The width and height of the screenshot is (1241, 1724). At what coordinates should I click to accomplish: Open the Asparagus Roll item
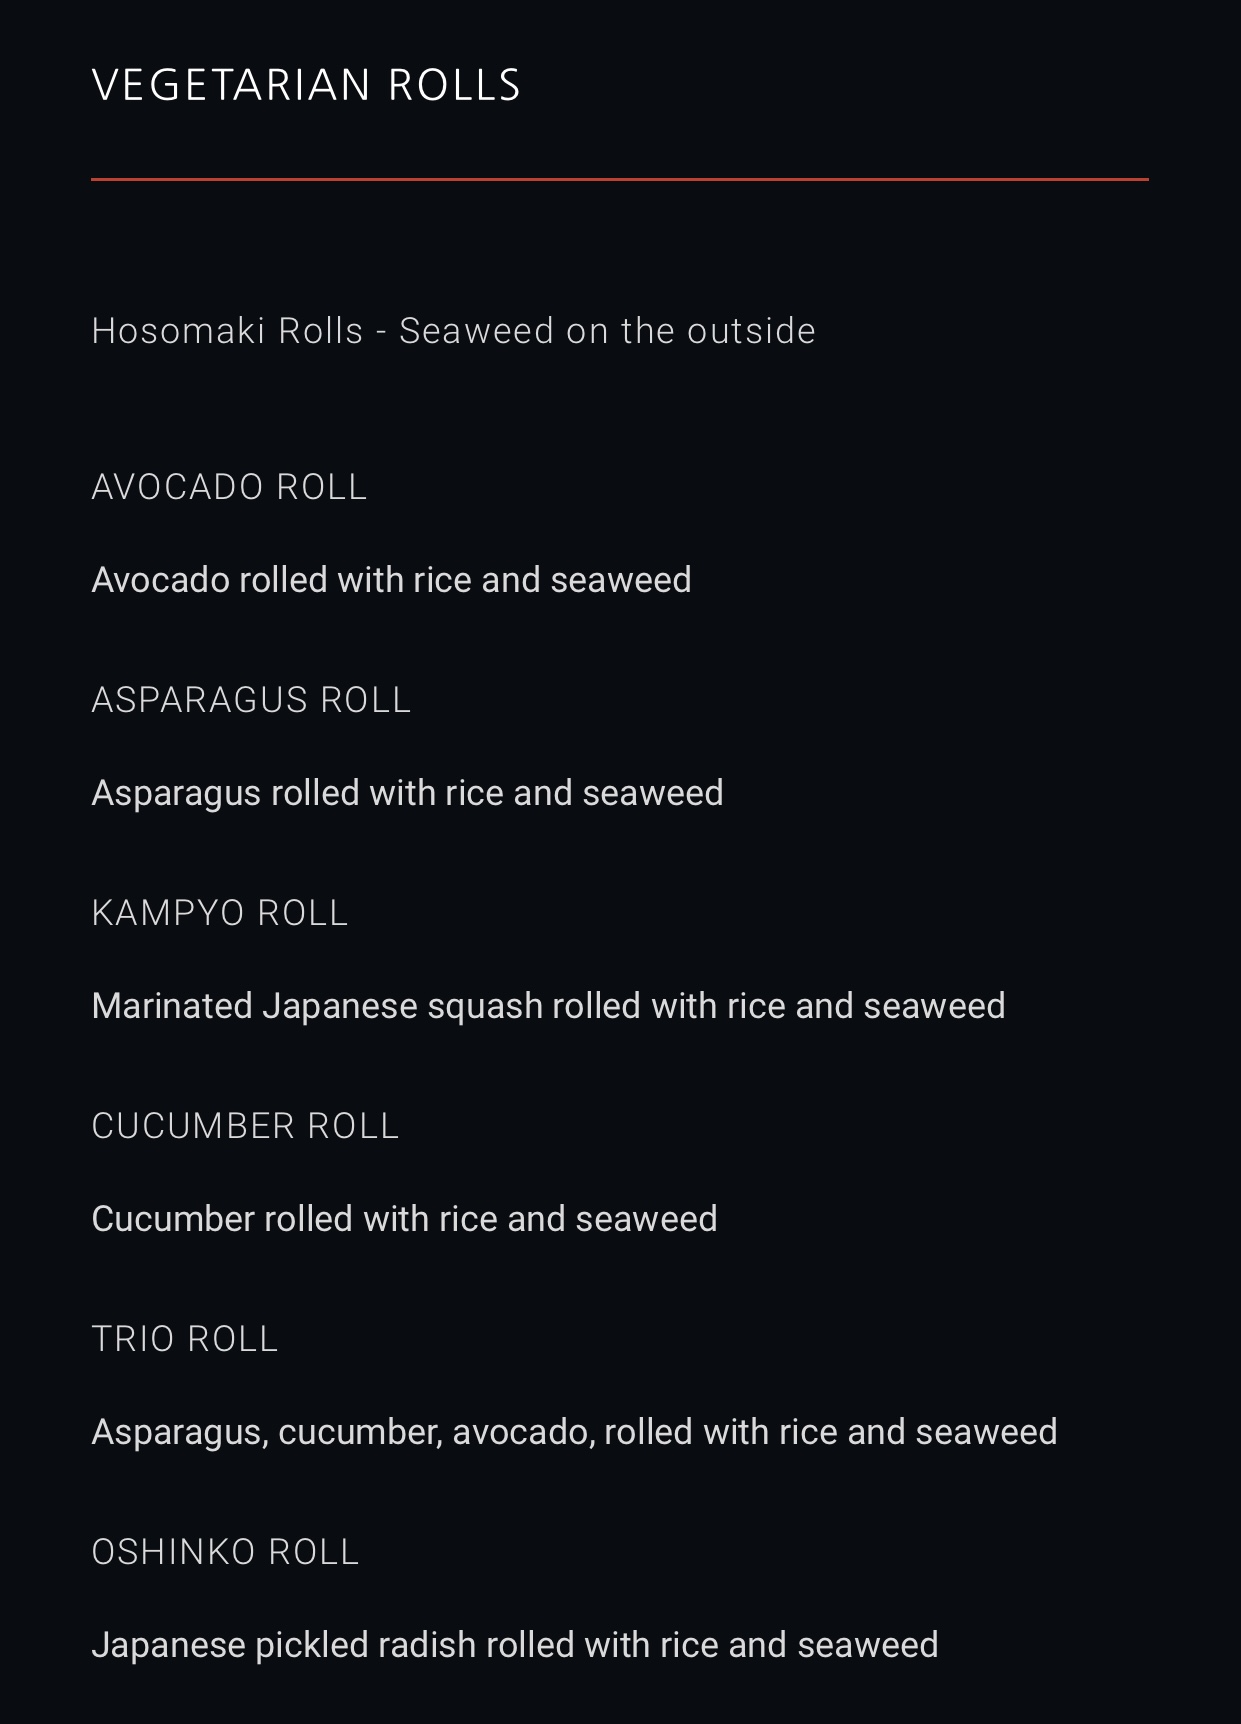pos(251,700)
